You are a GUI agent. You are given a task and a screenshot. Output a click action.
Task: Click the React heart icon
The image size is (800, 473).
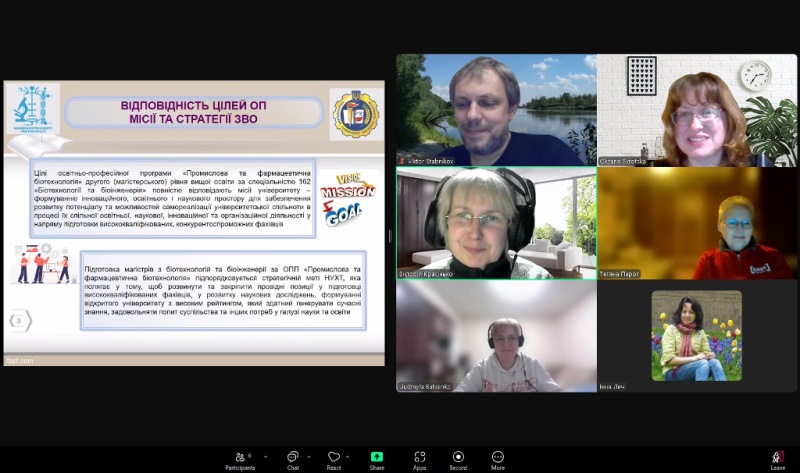(x=334, y=458)
